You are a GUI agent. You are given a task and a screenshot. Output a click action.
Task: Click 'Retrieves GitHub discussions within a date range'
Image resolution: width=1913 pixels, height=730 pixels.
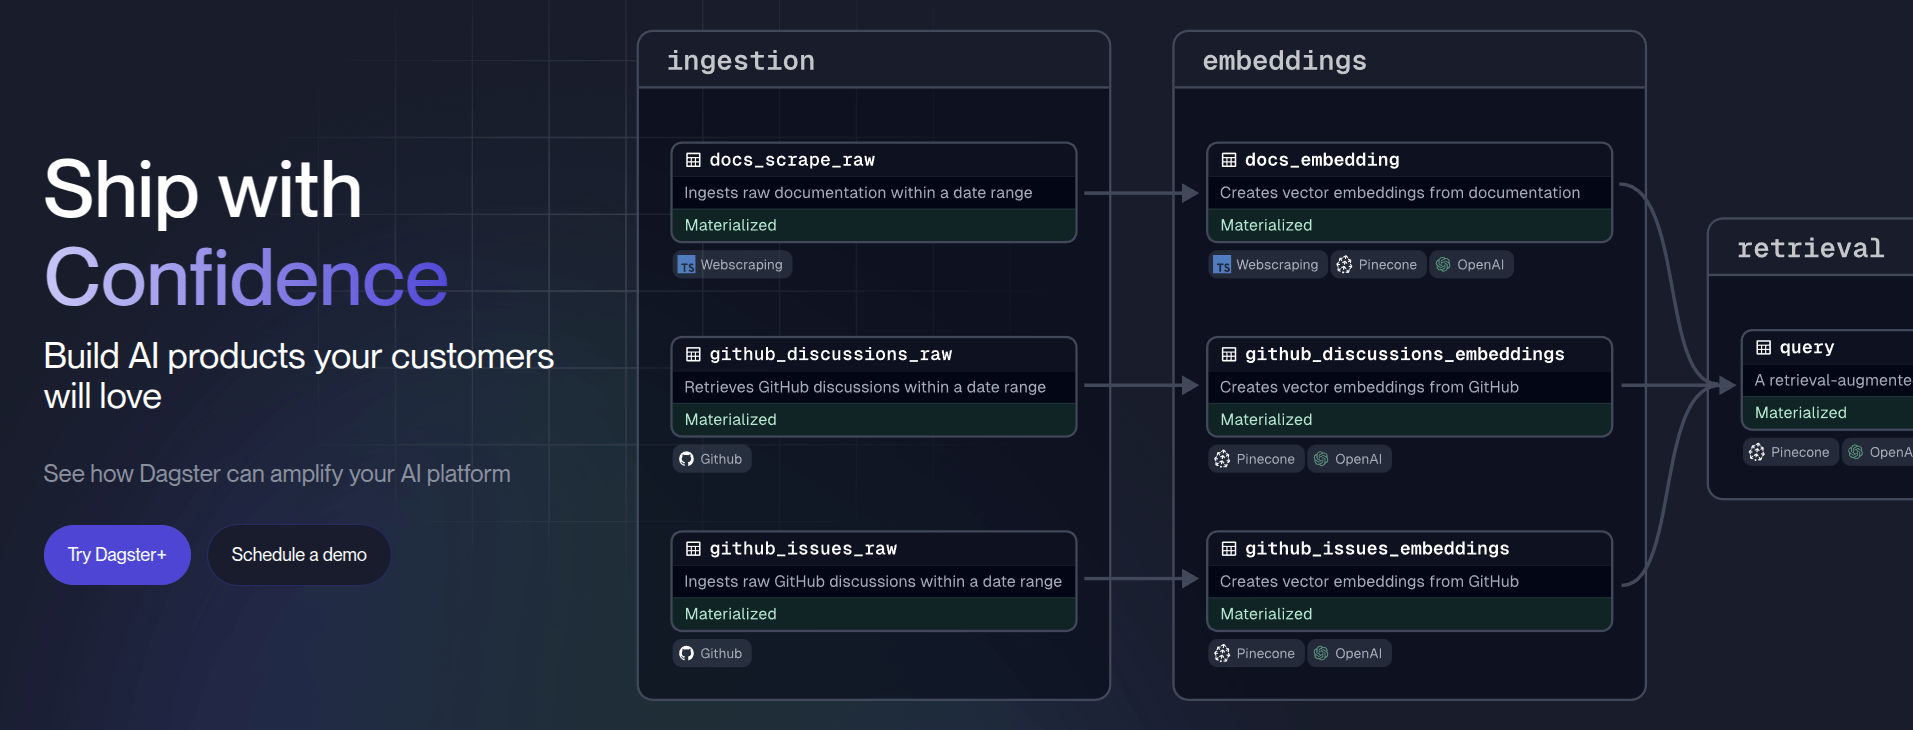tap(865, 387)
